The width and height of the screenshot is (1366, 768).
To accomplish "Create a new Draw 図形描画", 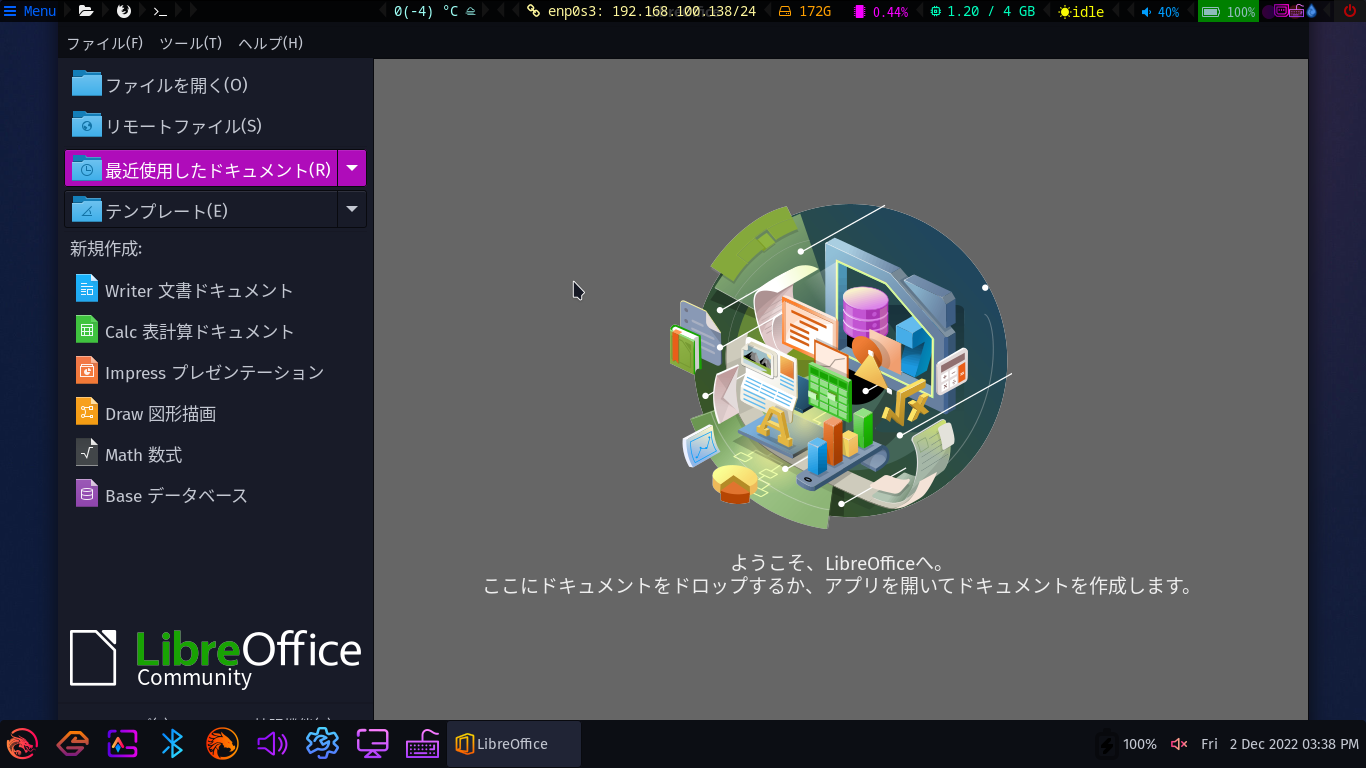I will pyautogui.click(x=215, y=413).
